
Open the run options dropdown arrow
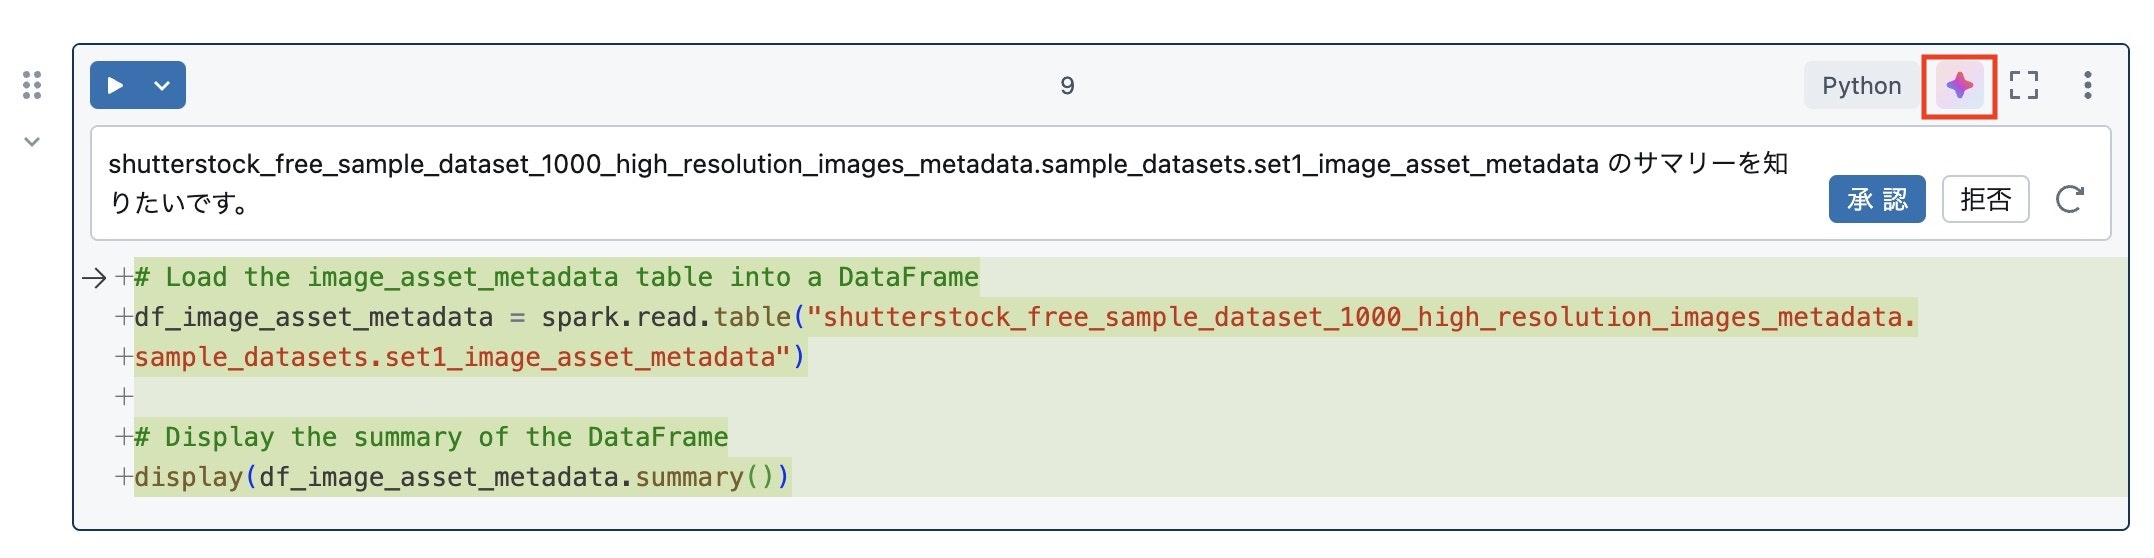click(x=162, y=86)
